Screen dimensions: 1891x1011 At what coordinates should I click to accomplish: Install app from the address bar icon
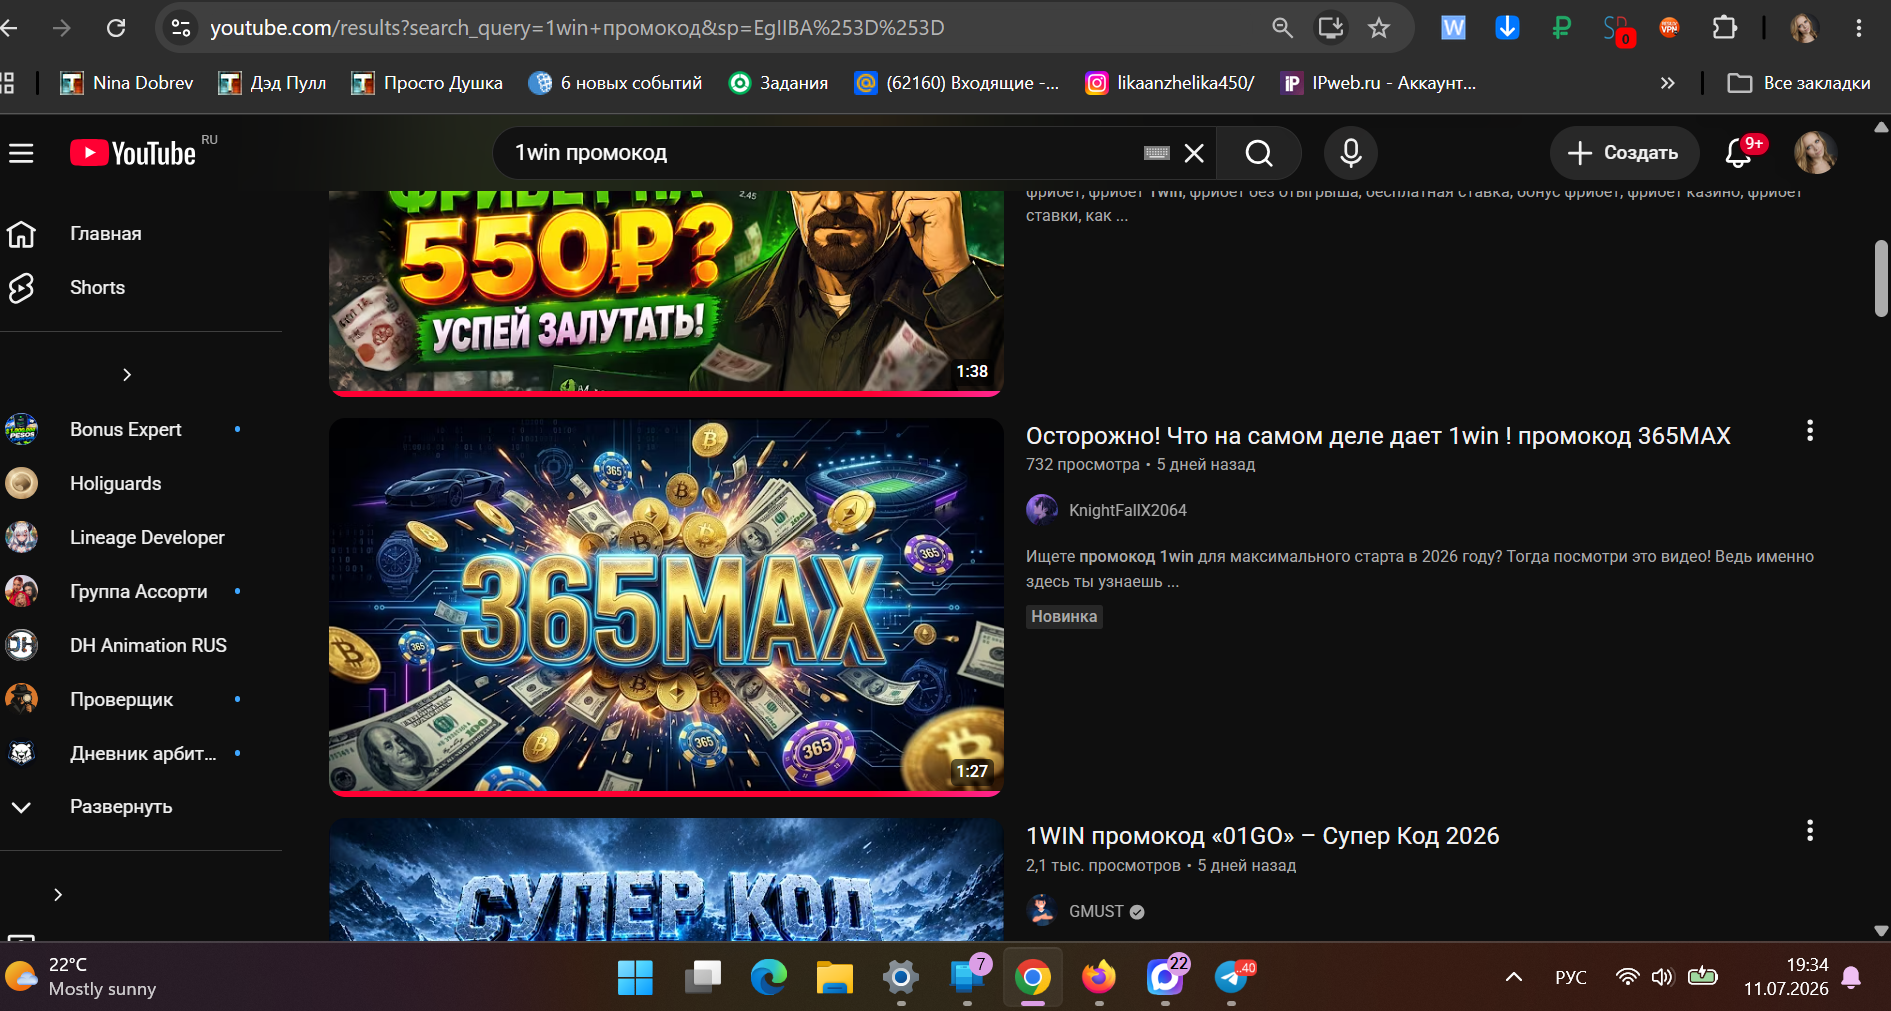pos(1331,28)
